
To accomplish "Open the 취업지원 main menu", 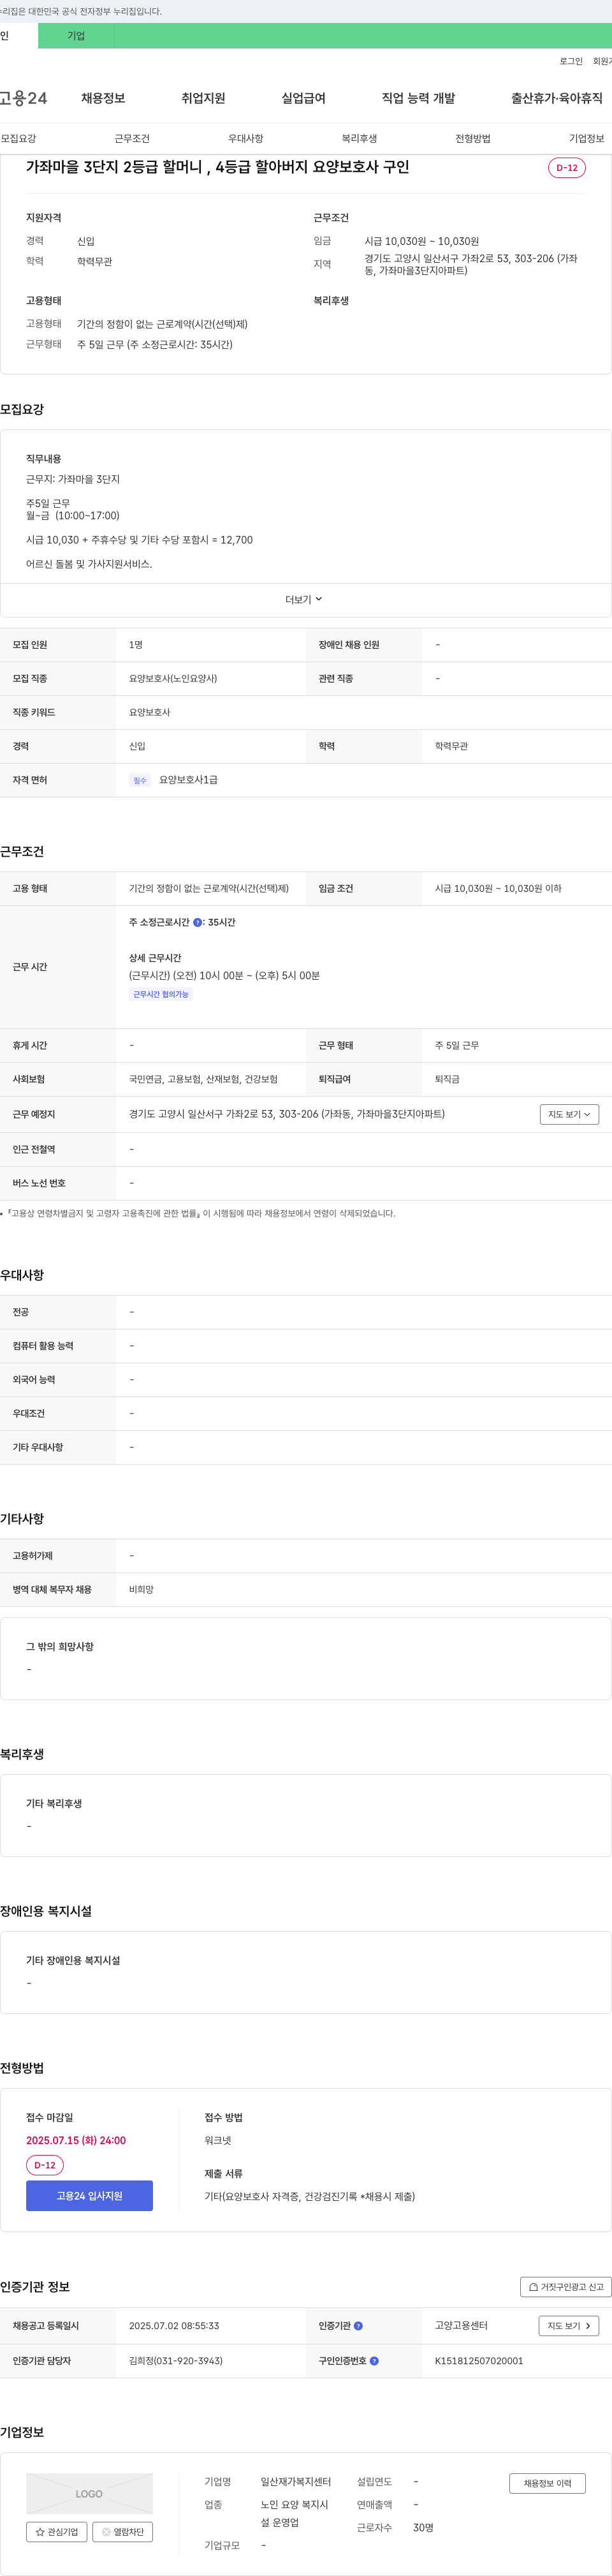I will click(203, 98).
